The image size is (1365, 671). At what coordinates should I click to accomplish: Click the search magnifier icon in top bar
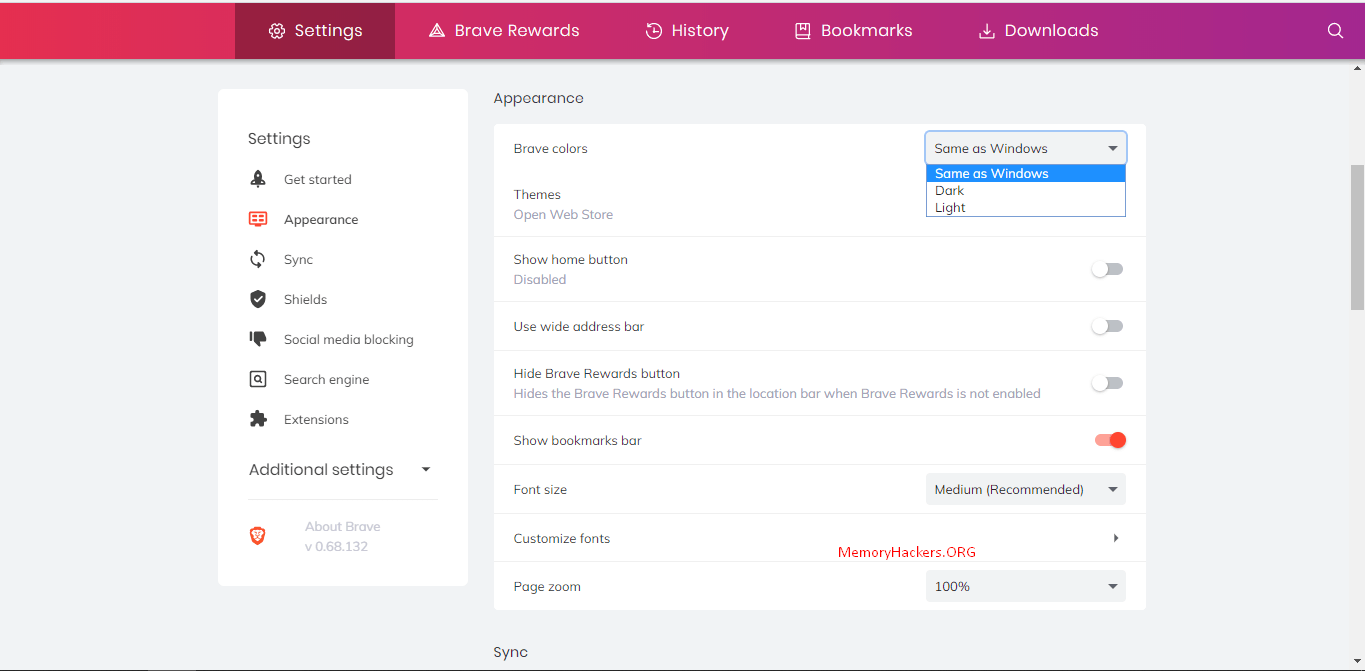pos(1335,31)
